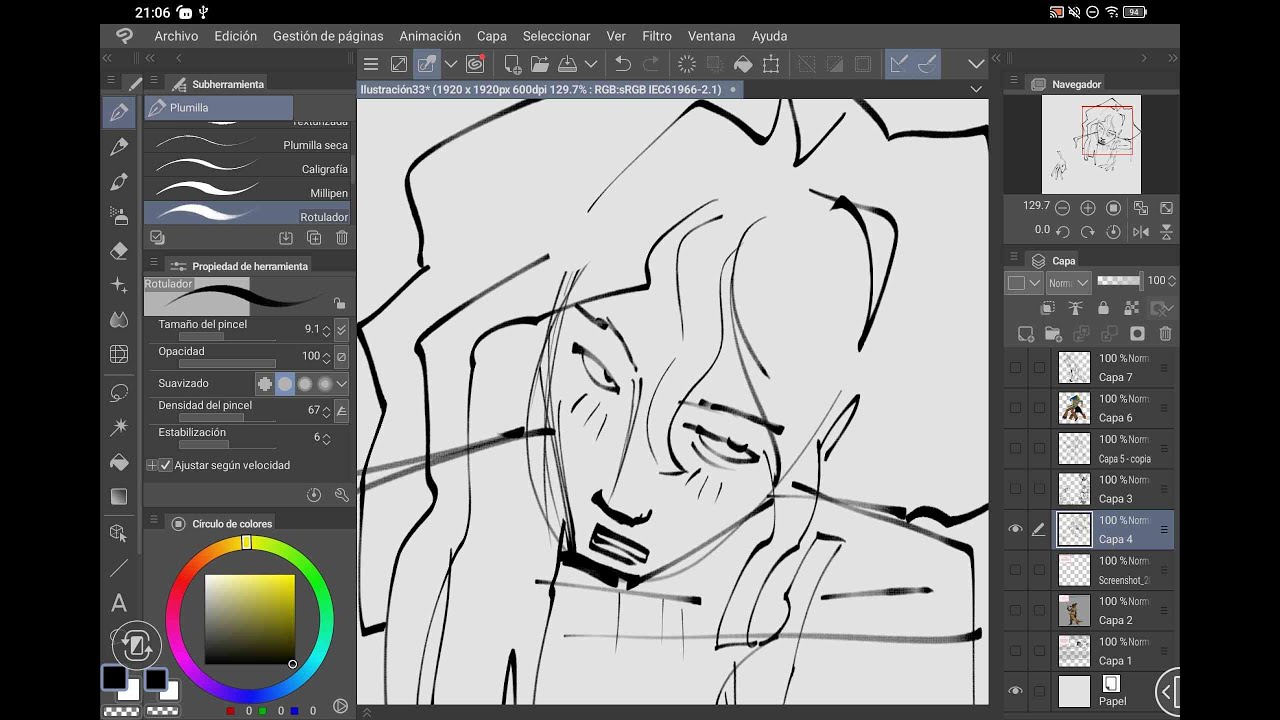
Task: Flip canvas horizontally in Navigator
Action: click(x=1141, y=231)
